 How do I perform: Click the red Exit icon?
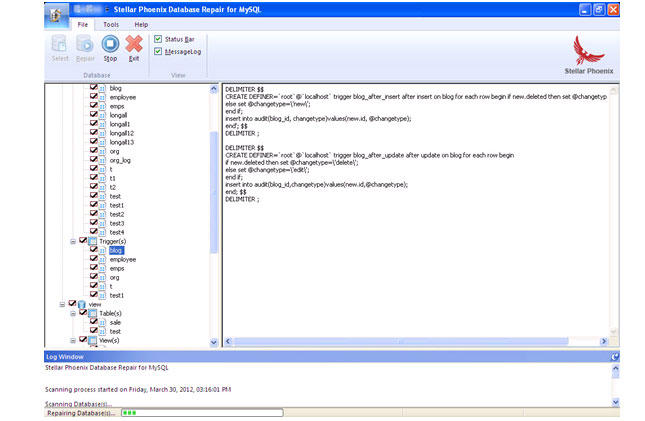pos(134,44)
